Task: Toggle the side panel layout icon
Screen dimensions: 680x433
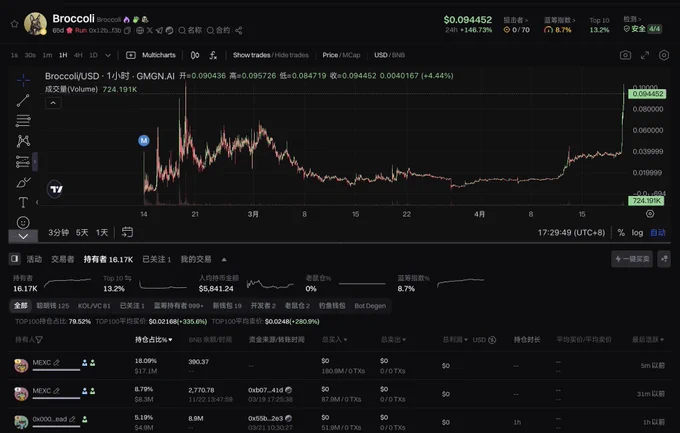Action: pyautogui.click(x=15, y=259)
